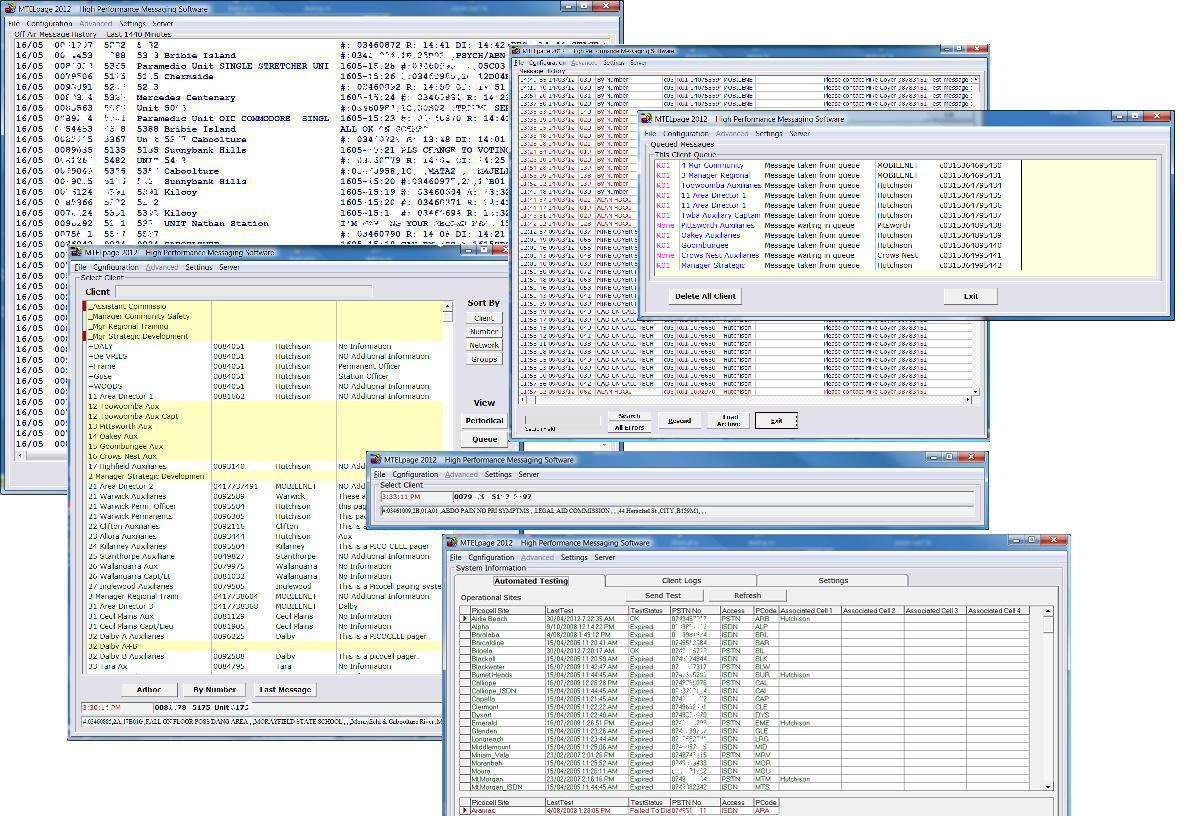Sort clients by Client

[484, 318]
